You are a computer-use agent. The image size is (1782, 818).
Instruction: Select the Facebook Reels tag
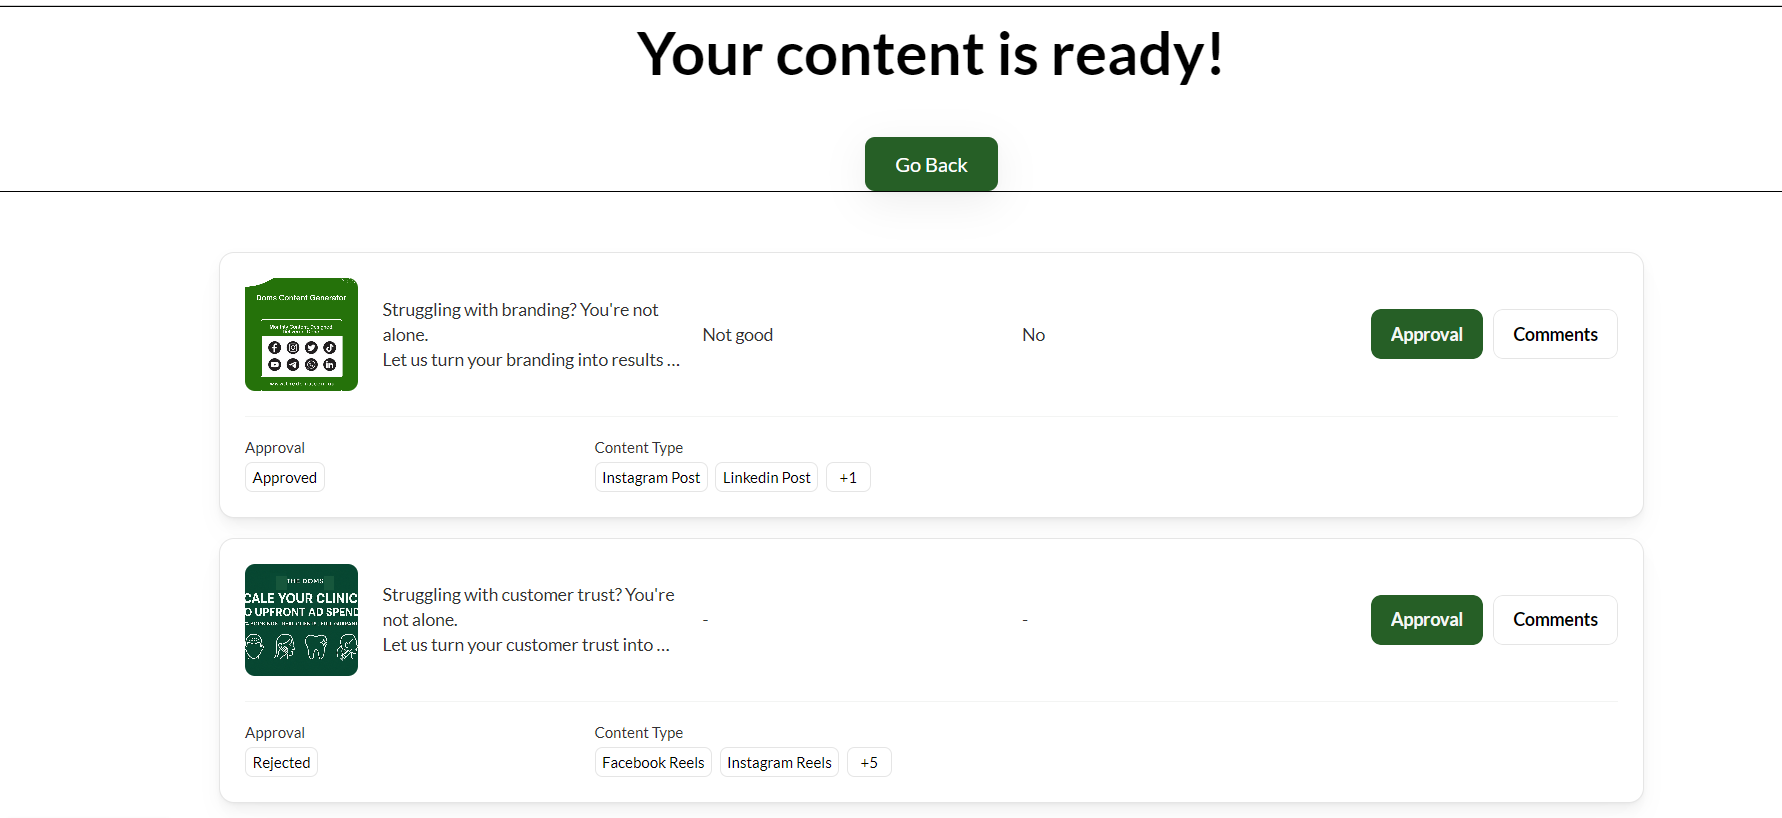653,763
